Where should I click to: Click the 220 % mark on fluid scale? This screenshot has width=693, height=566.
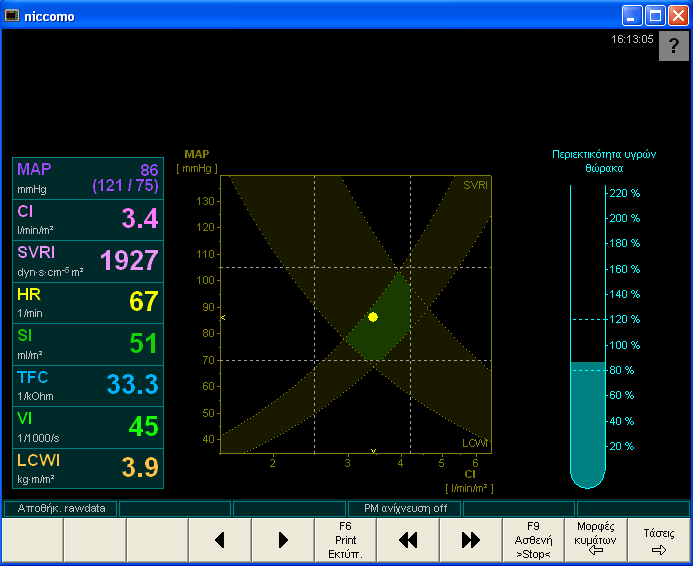624,193
